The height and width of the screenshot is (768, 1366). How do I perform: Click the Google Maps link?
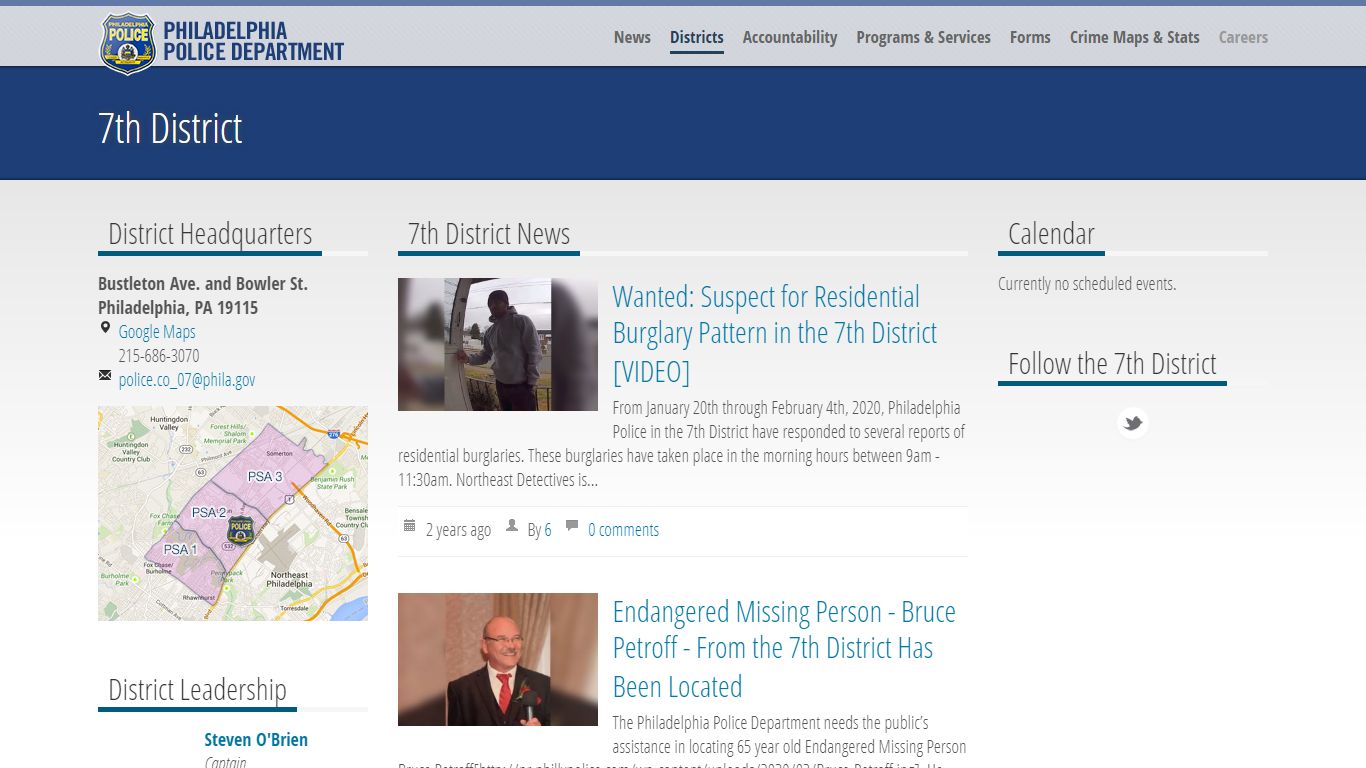point(157,332)
